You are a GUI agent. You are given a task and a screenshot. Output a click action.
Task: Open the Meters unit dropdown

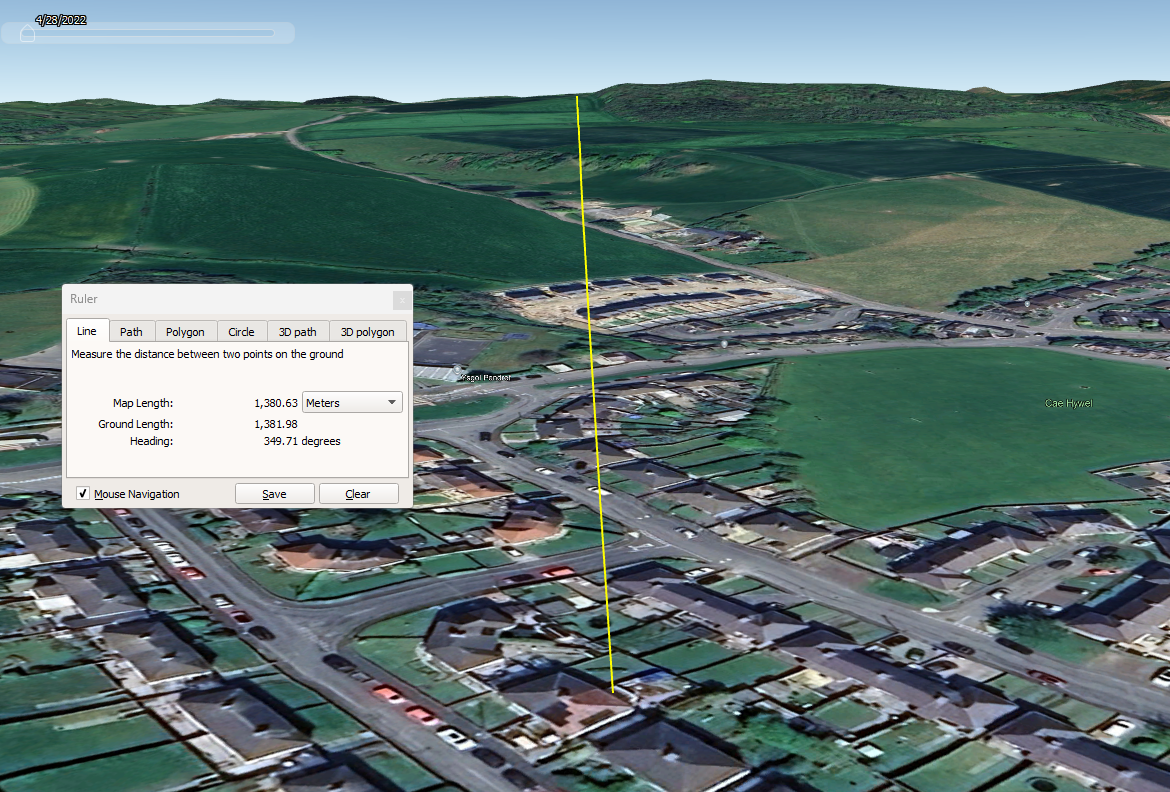click(x=352, y=403)
